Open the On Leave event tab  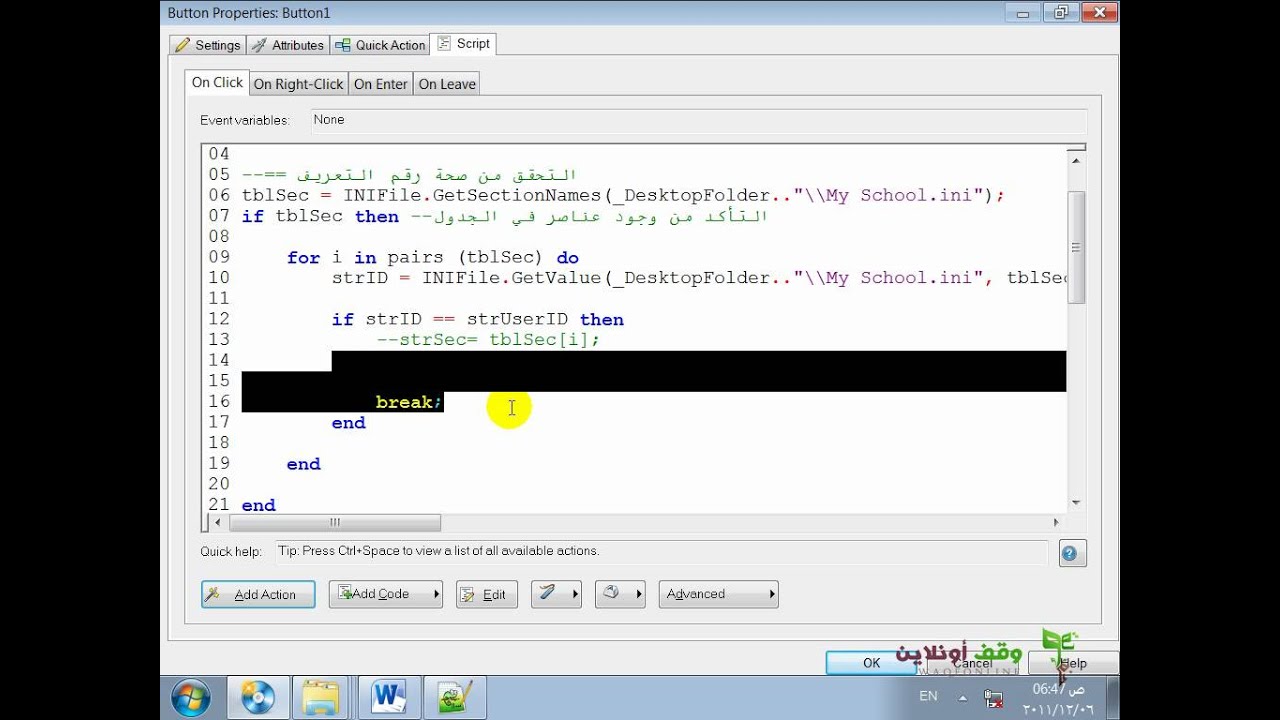pos(447,84)
